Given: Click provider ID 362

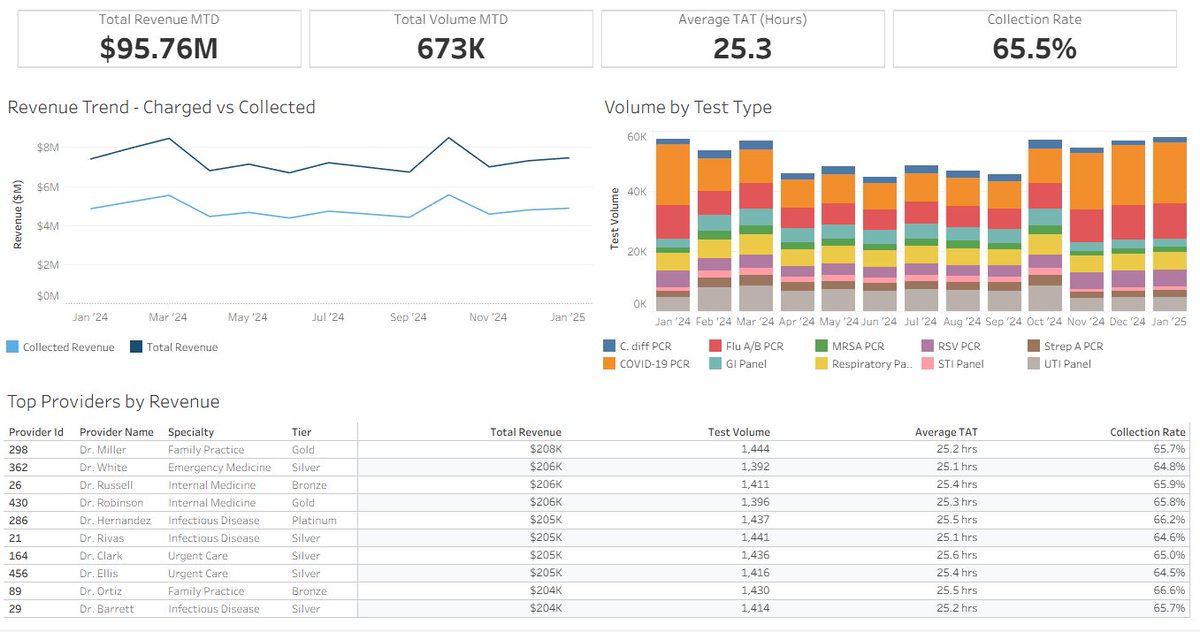Looking at the screenshot, I should pos(17,467).
